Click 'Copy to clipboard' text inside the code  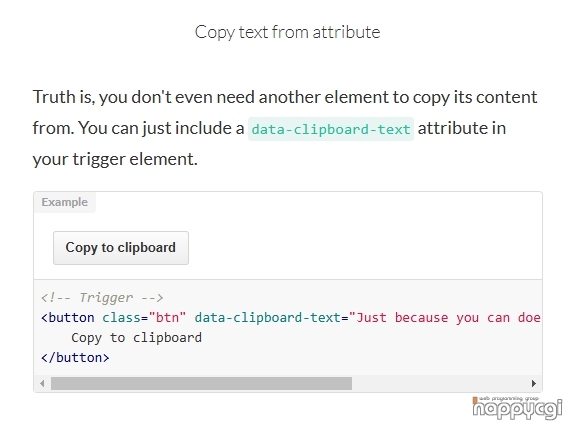click(x=136, y=338)
